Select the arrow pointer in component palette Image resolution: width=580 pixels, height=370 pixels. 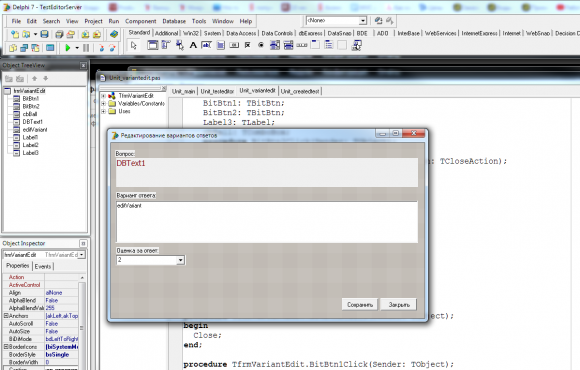coord(134,46)
